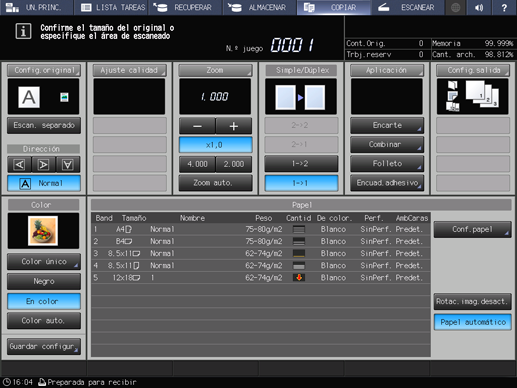Select tray 3 8.5x11 paper row
Image resolution: width=517 pixels, height=388 pixels.
point(261,254)
